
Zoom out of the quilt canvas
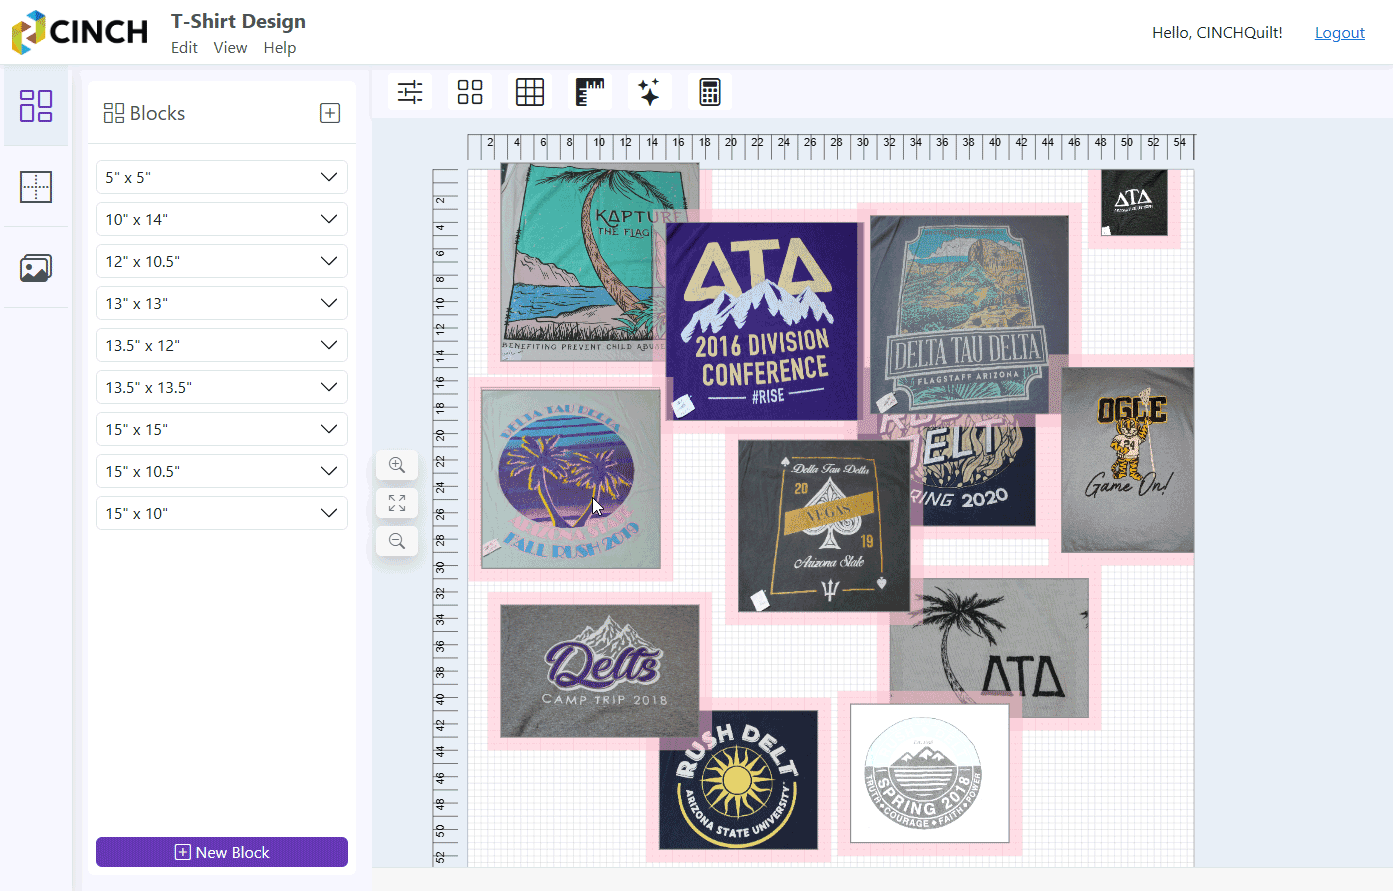[x=397, y=541]
